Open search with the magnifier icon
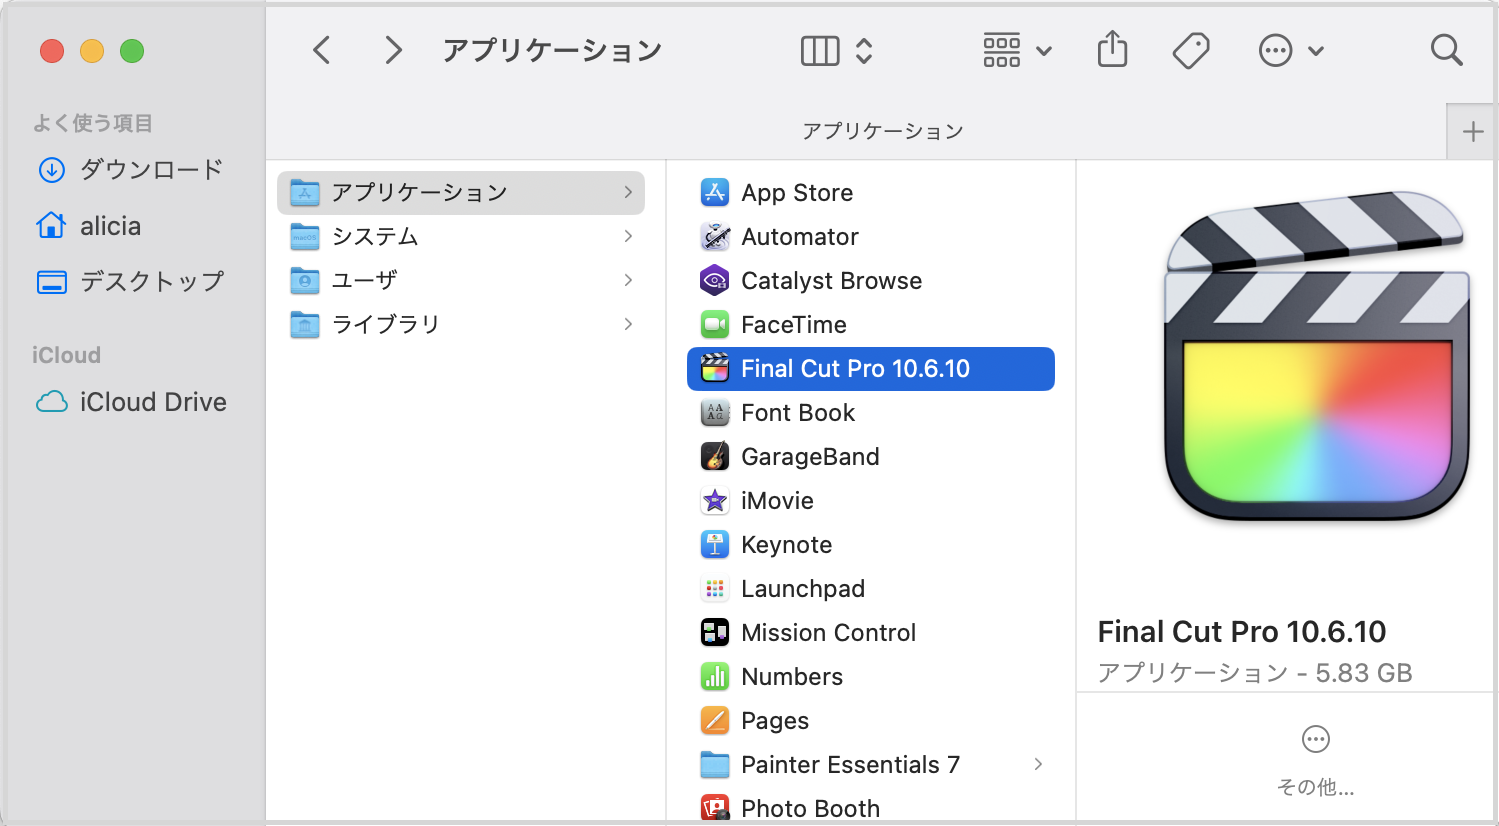This screenshot has width=1499, height=826. [1446, 50]
